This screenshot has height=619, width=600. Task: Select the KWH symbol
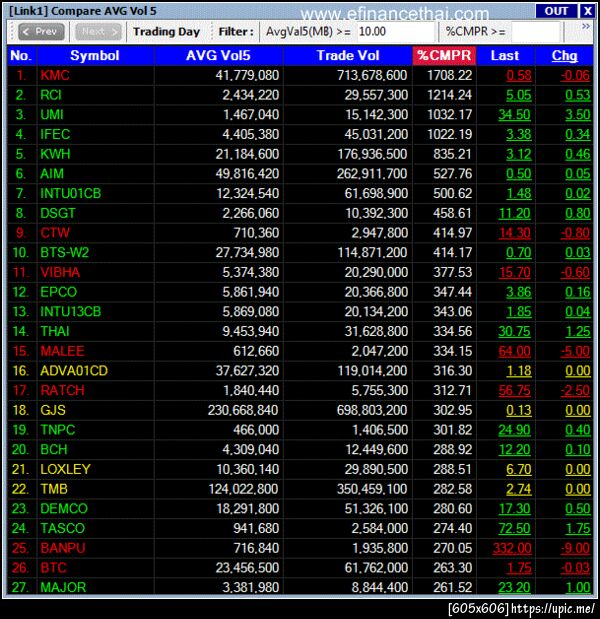tap(55, 154)
